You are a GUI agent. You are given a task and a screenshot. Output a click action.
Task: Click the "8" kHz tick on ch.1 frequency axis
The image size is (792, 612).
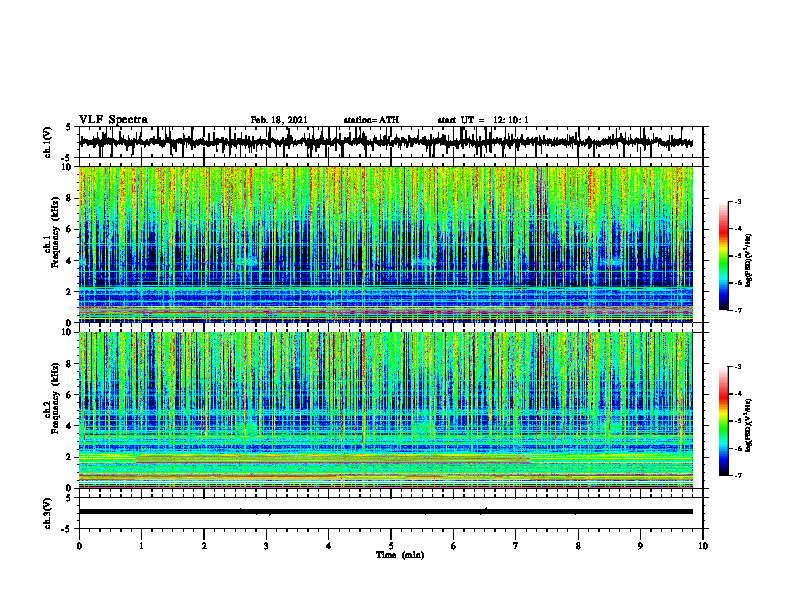70,198
